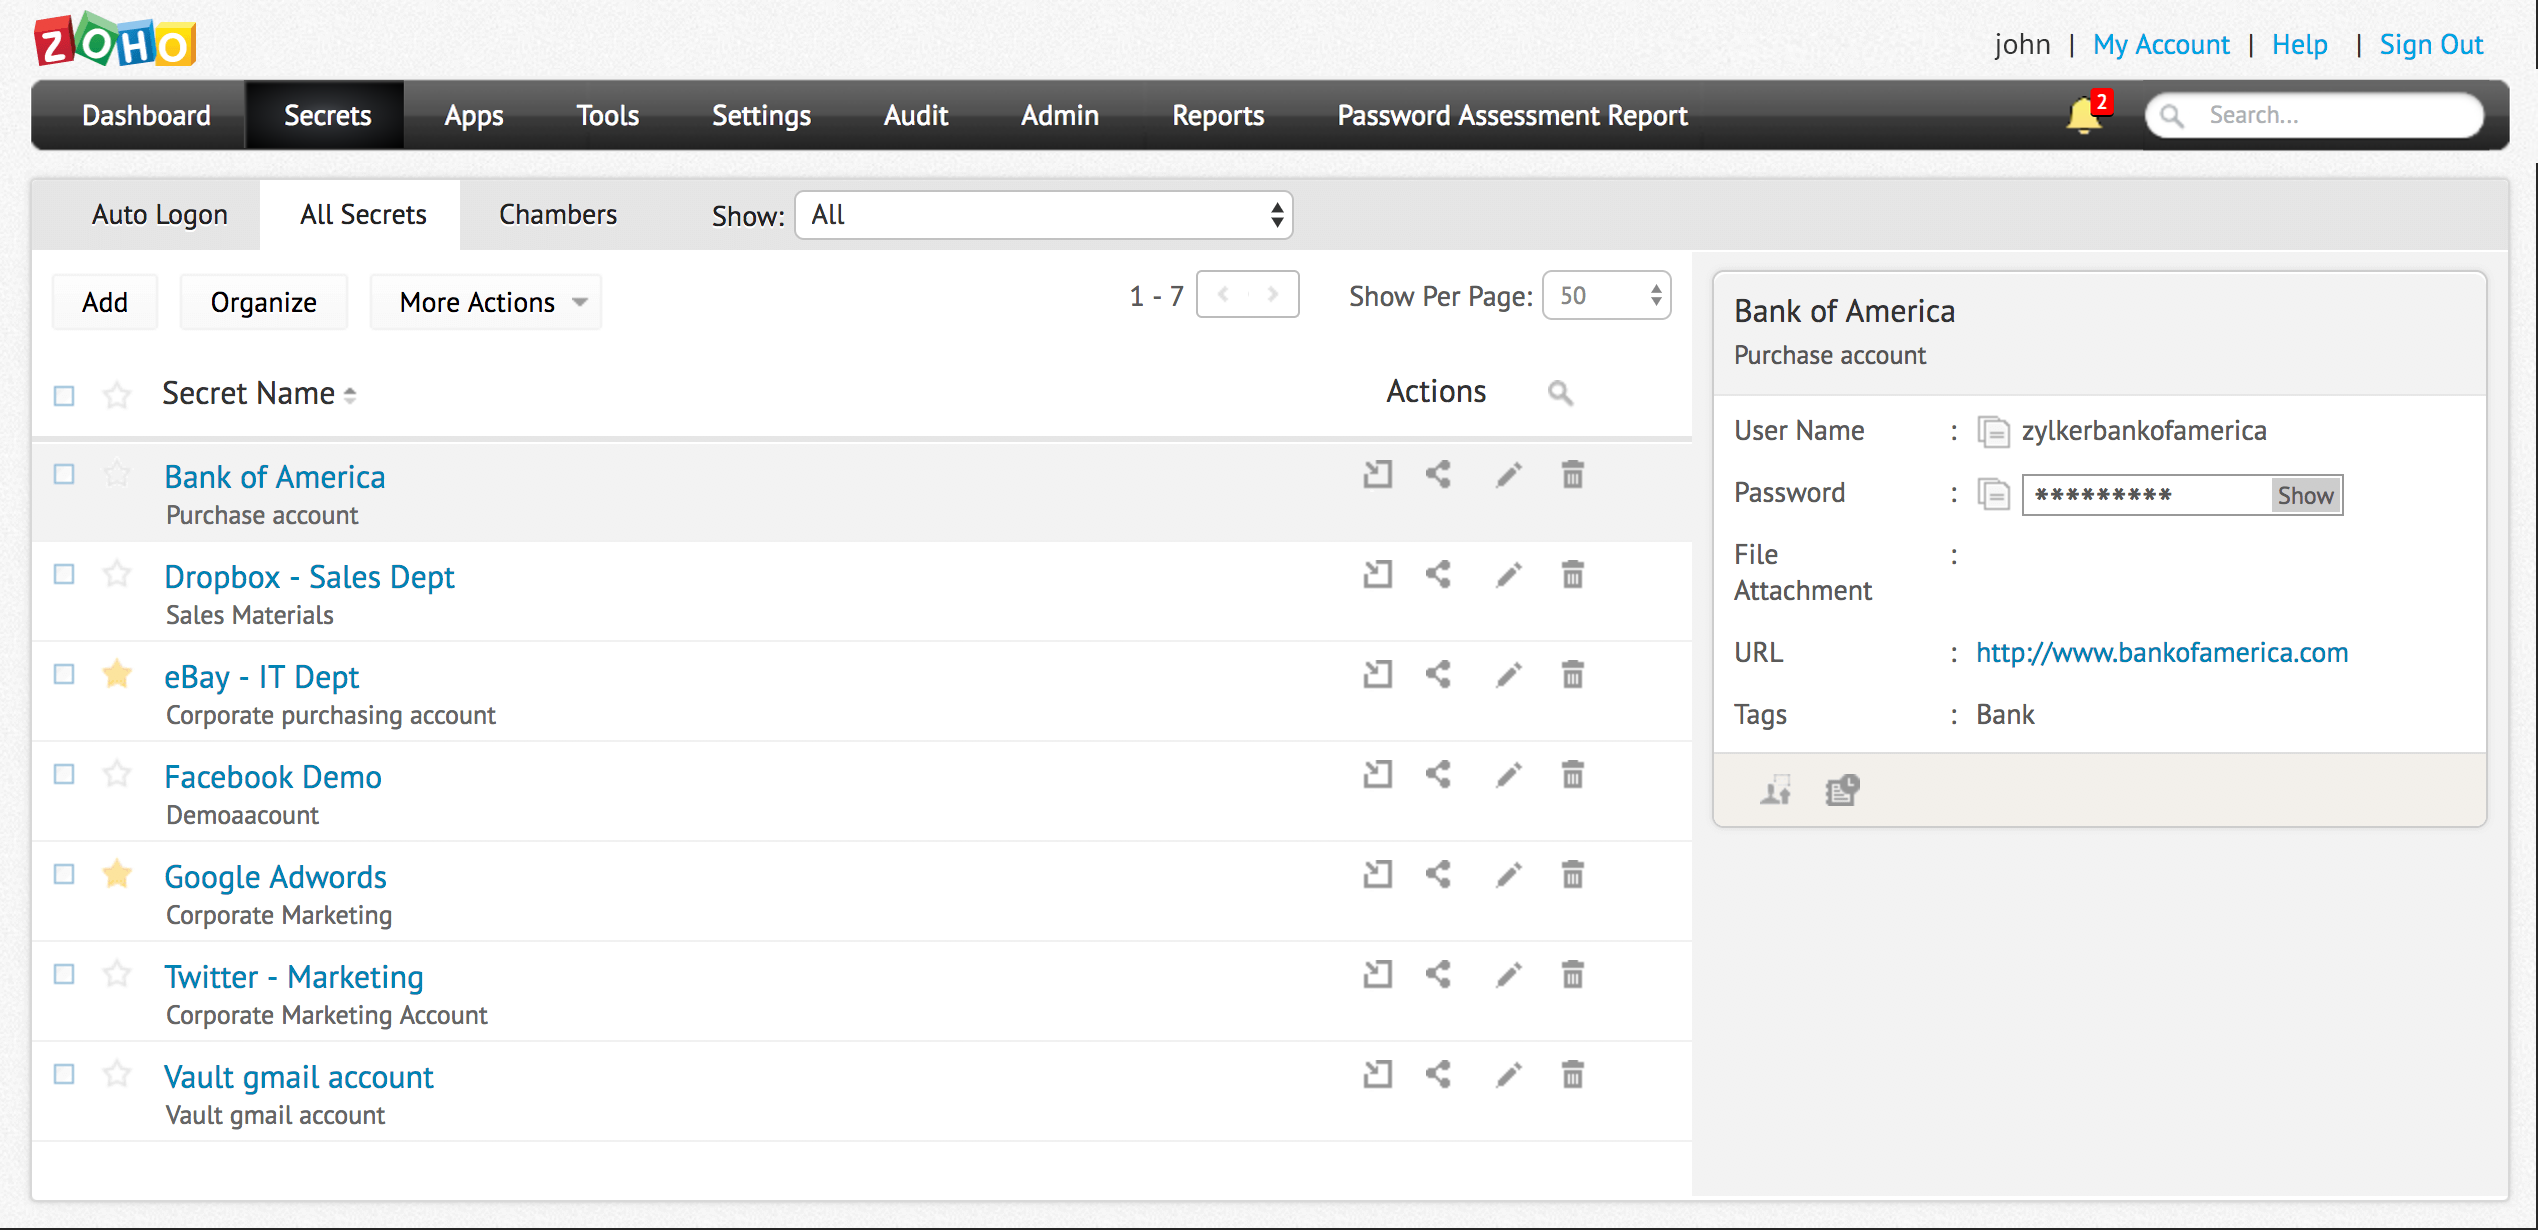2538x1230 pixels.
Task: Unstar the Google Adwords secret
Action: point(116,874)
